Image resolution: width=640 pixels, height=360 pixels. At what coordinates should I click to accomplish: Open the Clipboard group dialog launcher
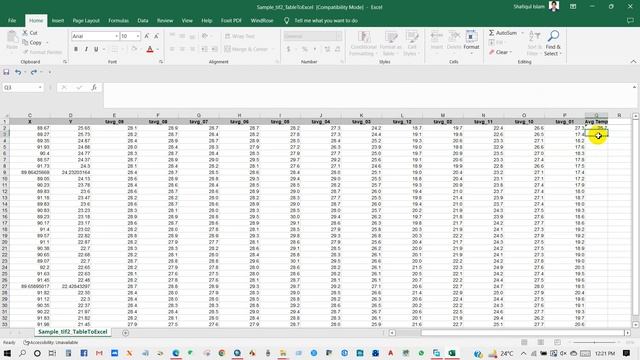tap(65, 62)
